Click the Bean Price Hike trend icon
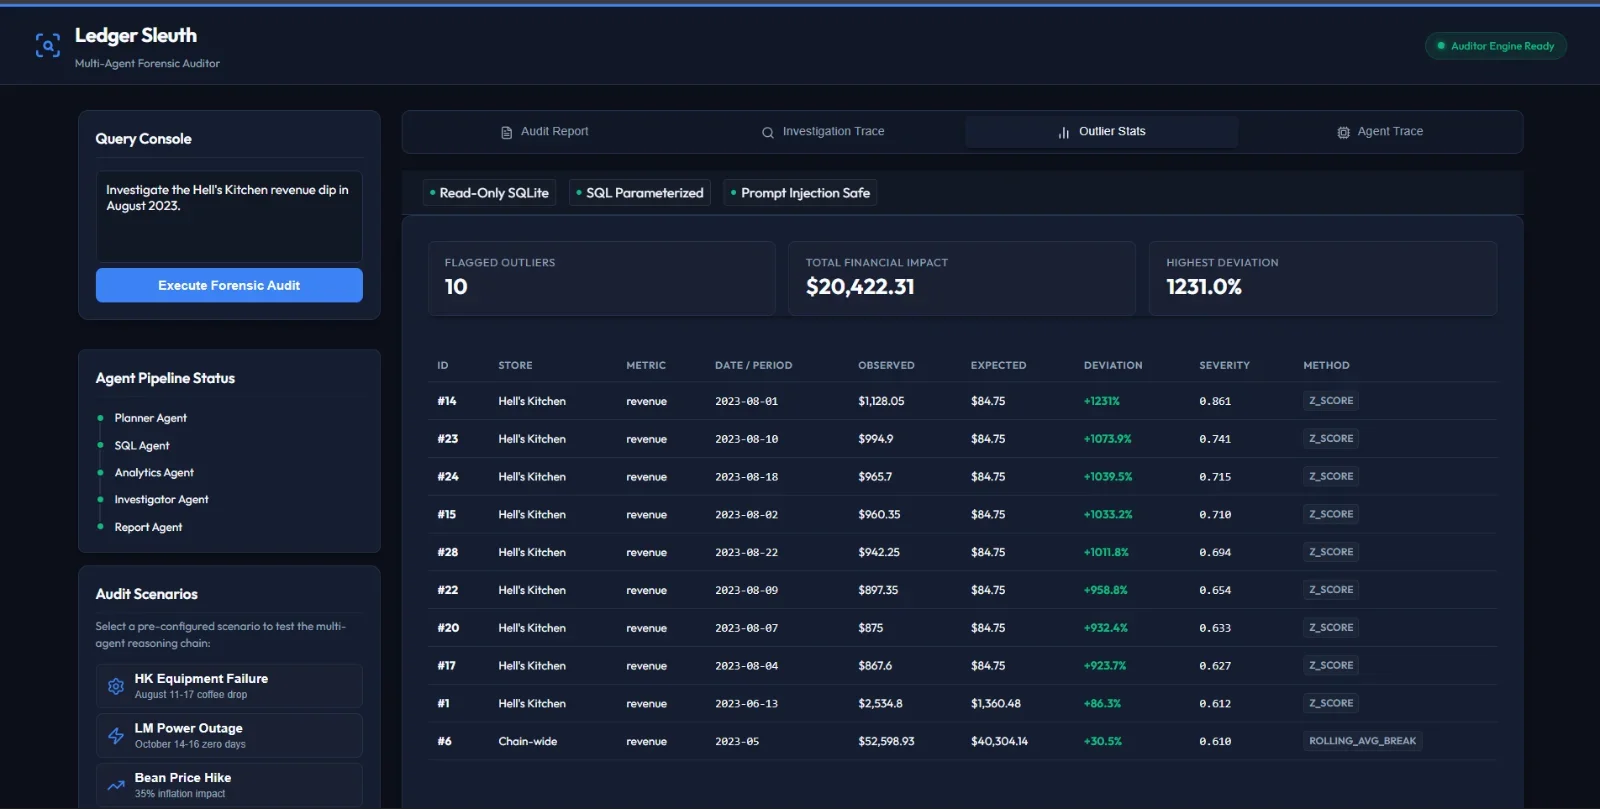Image resolution: width=1600 pixels, height=809 pixels. click(116, 785)
